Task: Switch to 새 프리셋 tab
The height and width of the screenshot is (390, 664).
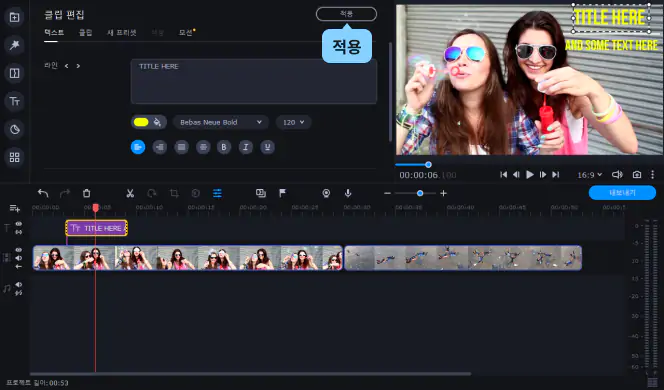Action: click(x=122, y=32)
